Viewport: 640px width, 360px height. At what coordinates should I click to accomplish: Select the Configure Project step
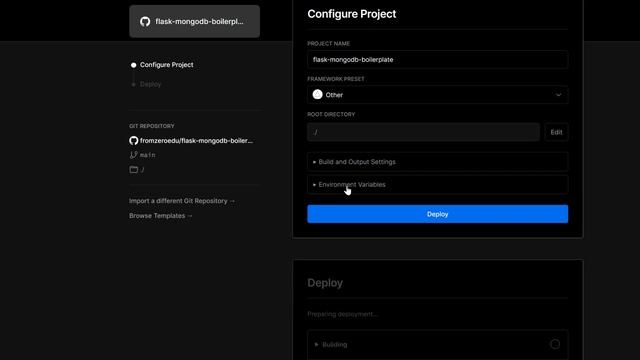coord(167,65)
